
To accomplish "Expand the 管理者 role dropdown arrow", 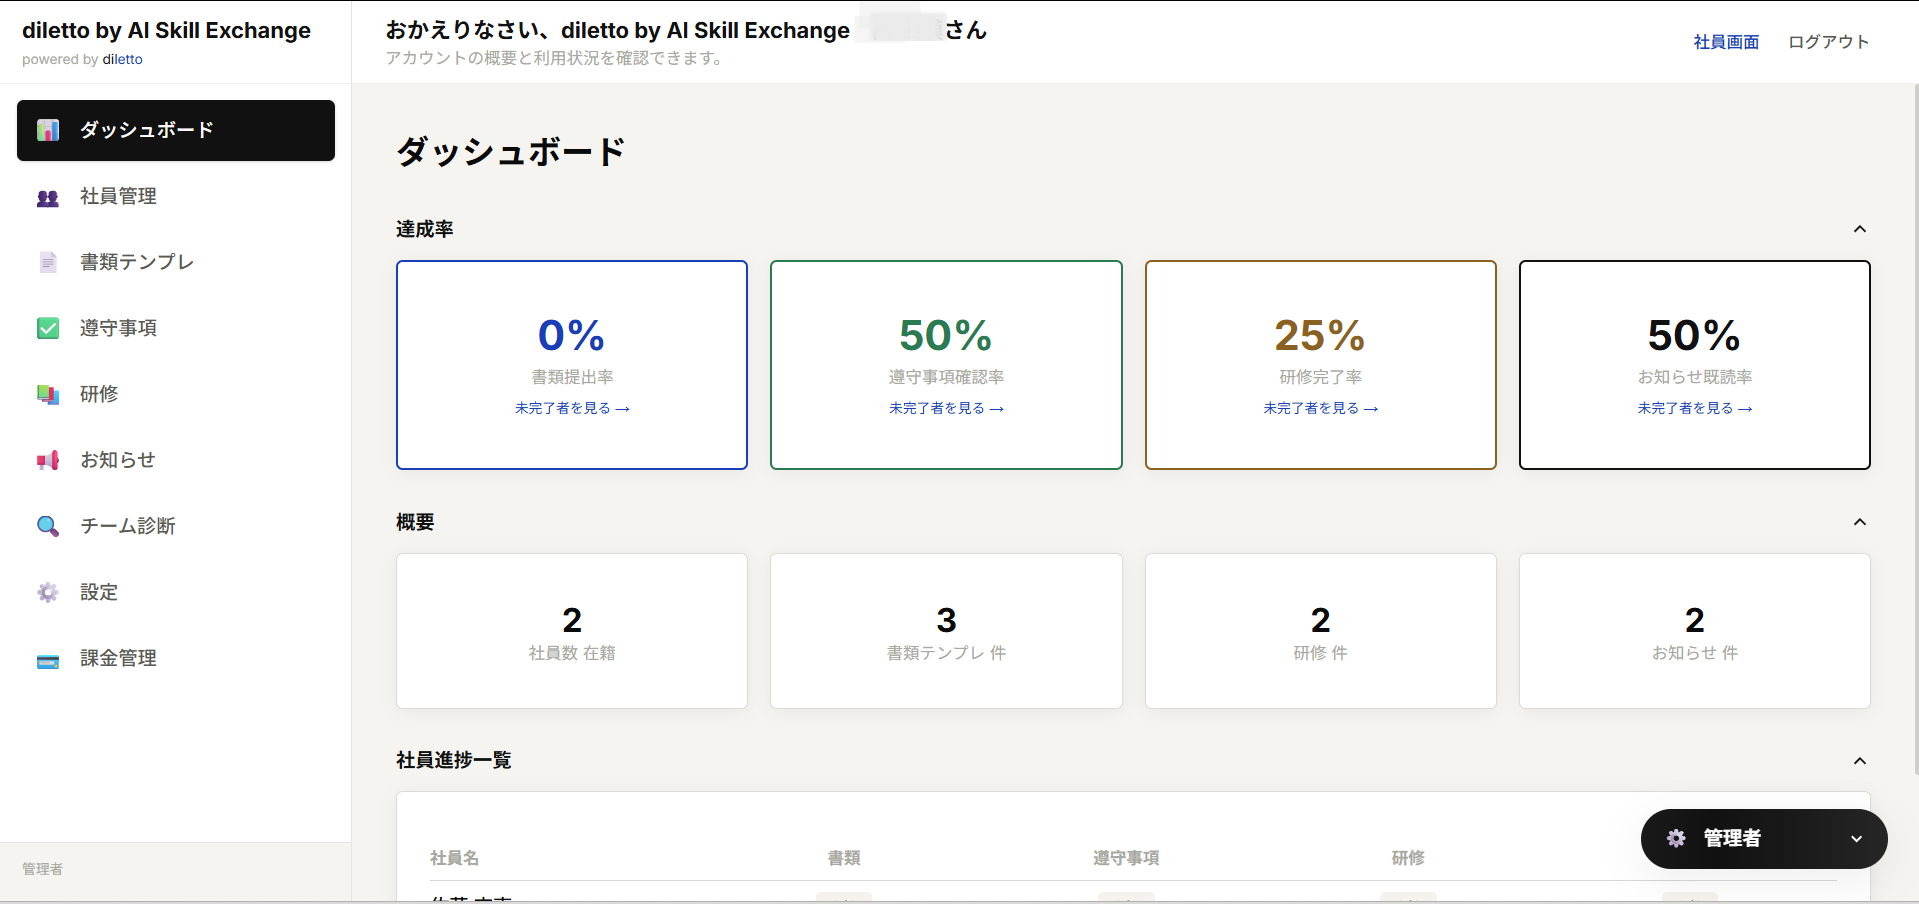I will point(1856,839).
